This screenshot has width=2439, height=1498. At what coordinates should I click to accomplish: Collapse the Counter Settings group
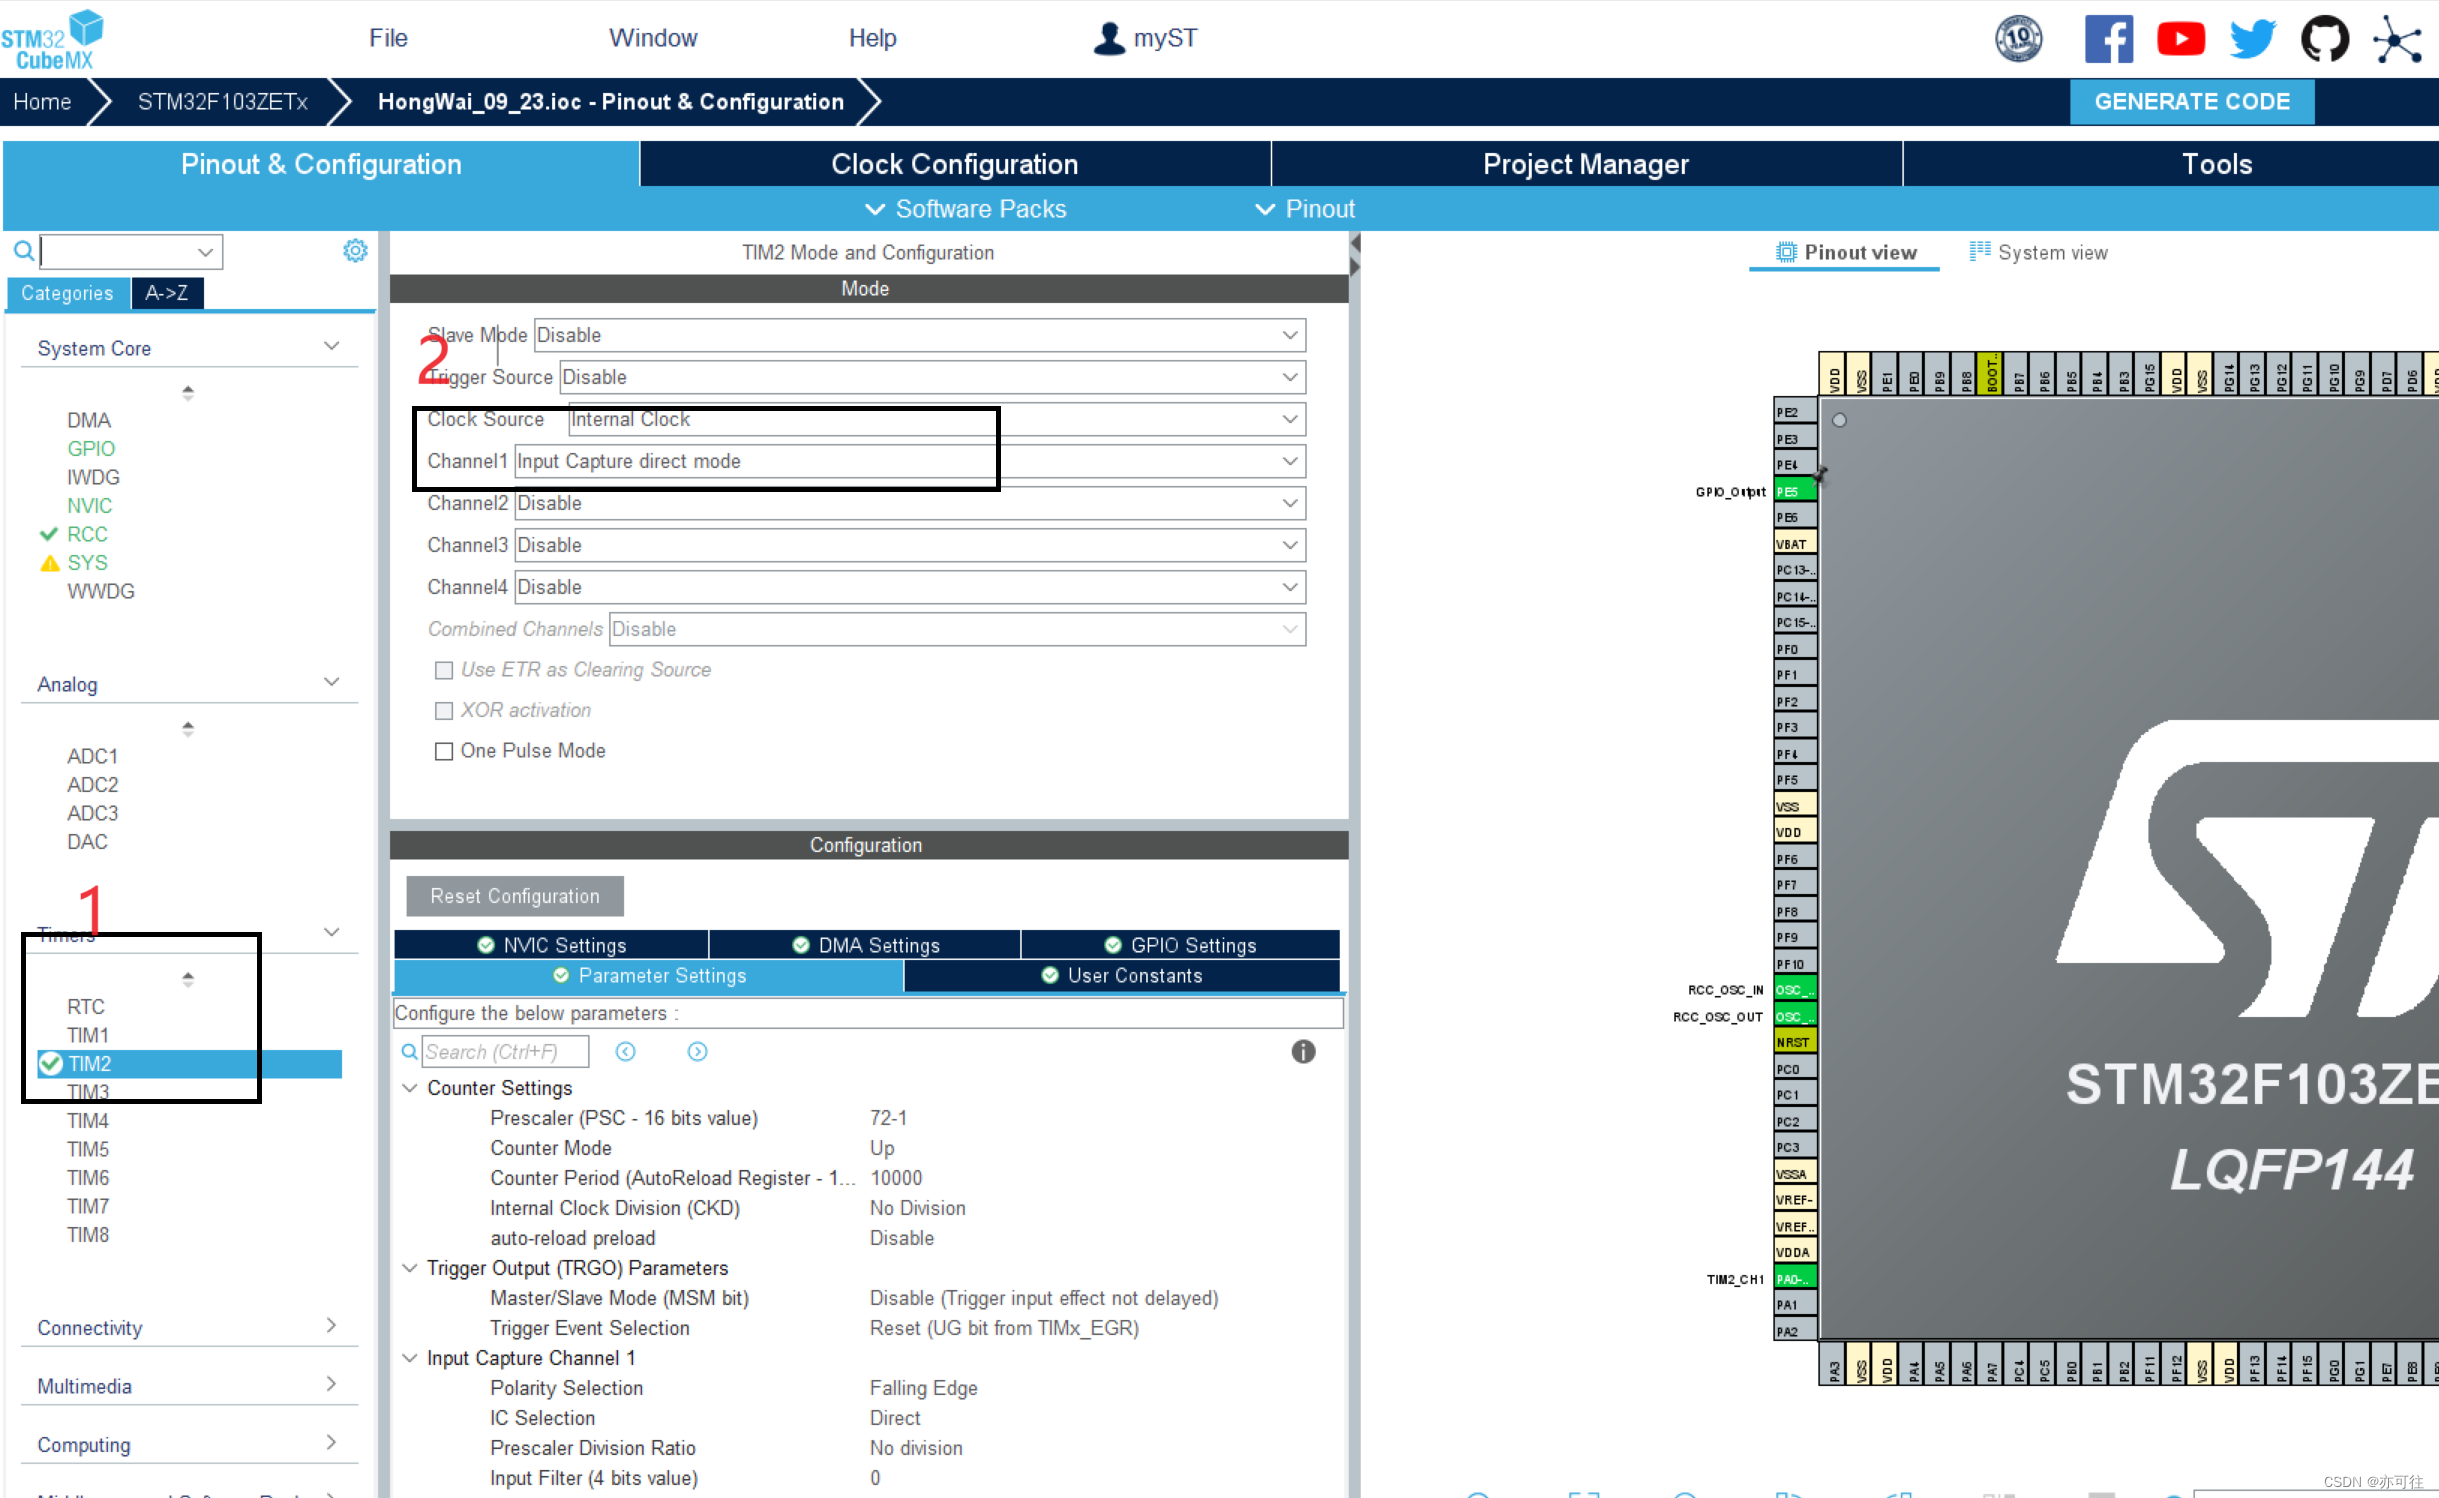[x=409, y=1088]
